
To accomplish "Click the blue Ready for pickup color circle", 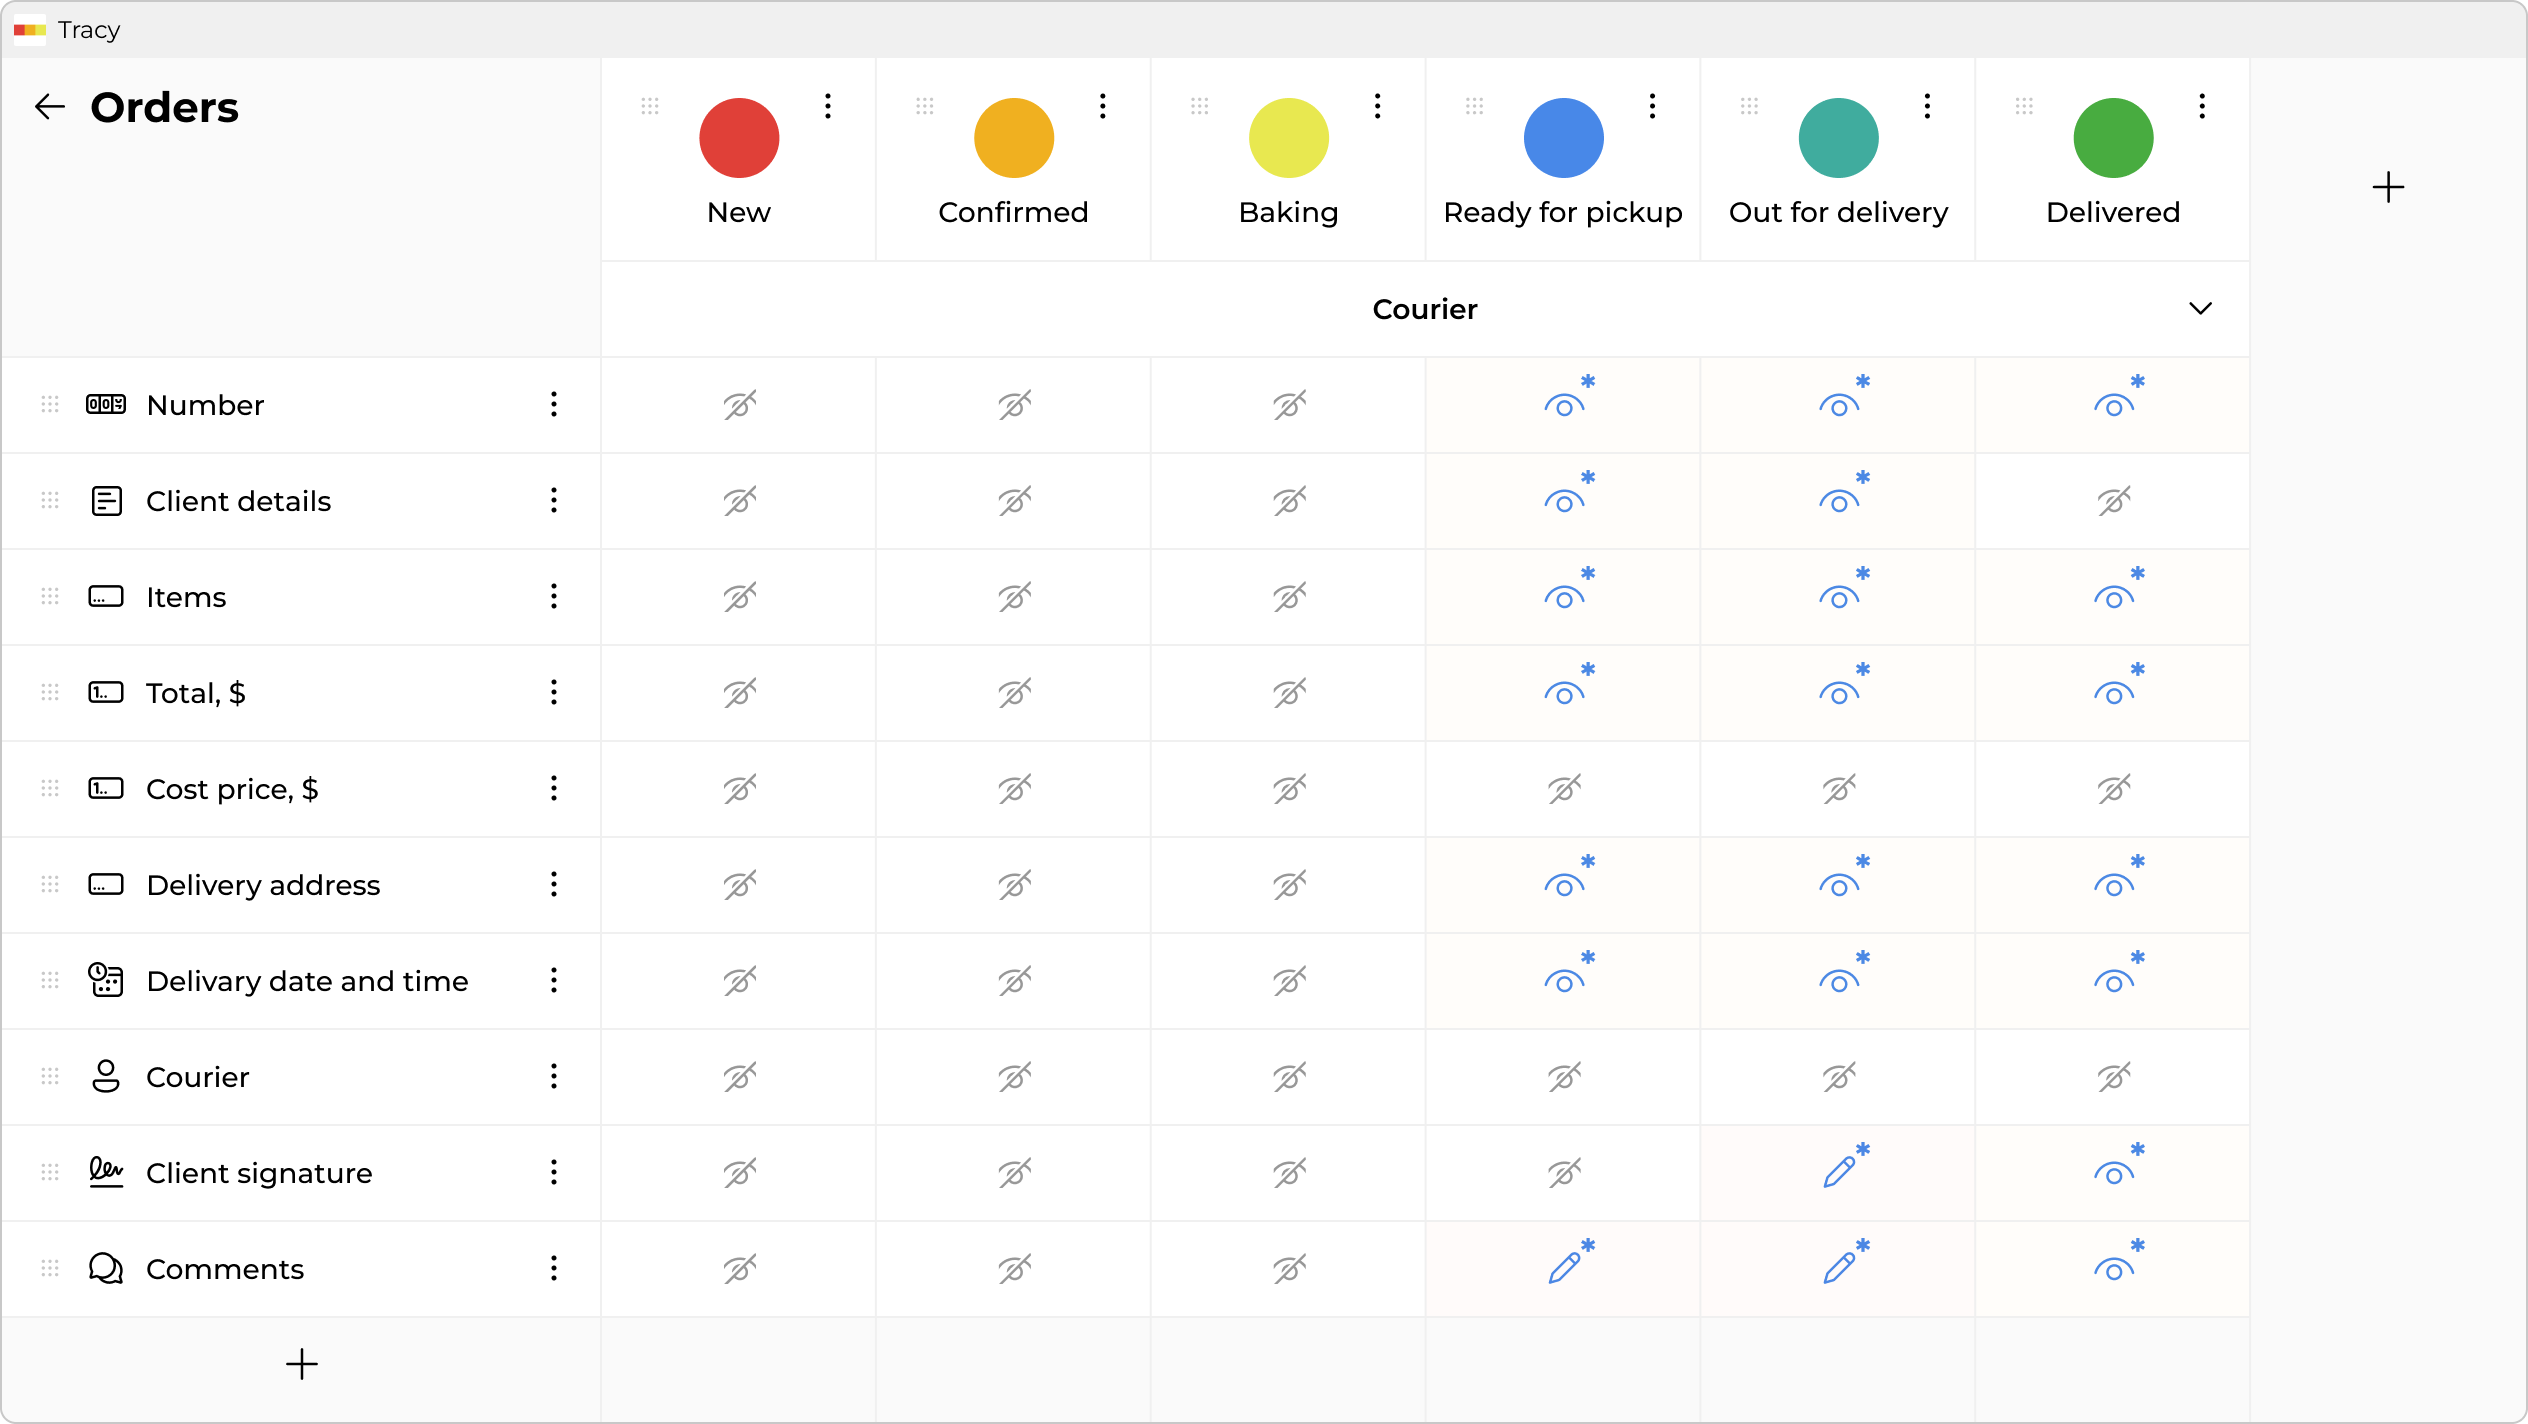I will [x=1563, y=138].
